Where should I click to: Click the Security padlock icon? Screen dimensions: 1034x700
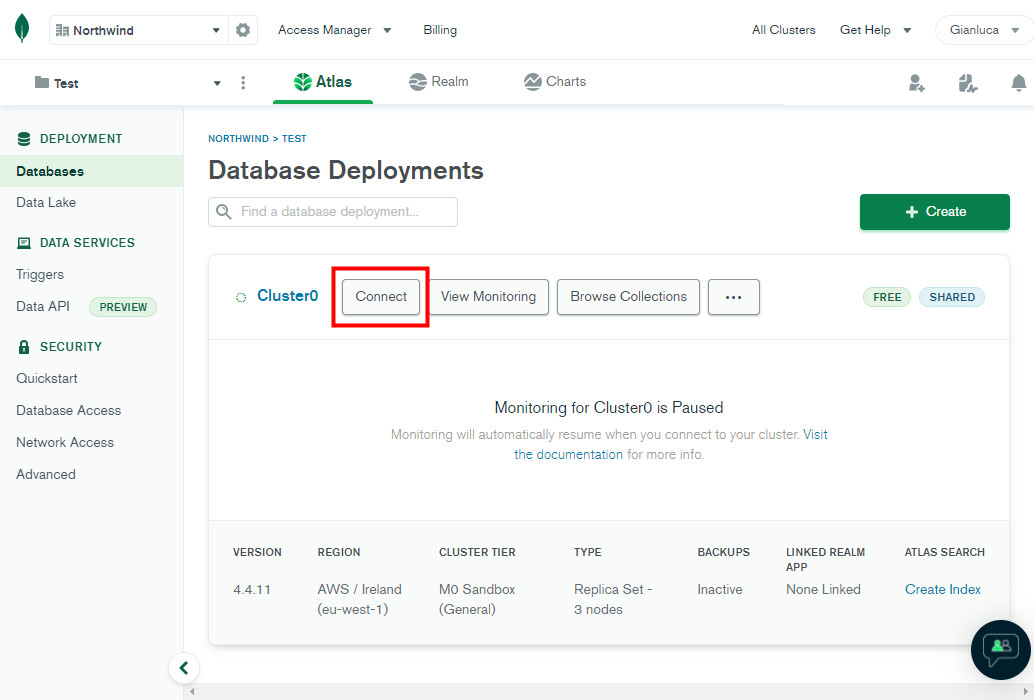[24, 347]
